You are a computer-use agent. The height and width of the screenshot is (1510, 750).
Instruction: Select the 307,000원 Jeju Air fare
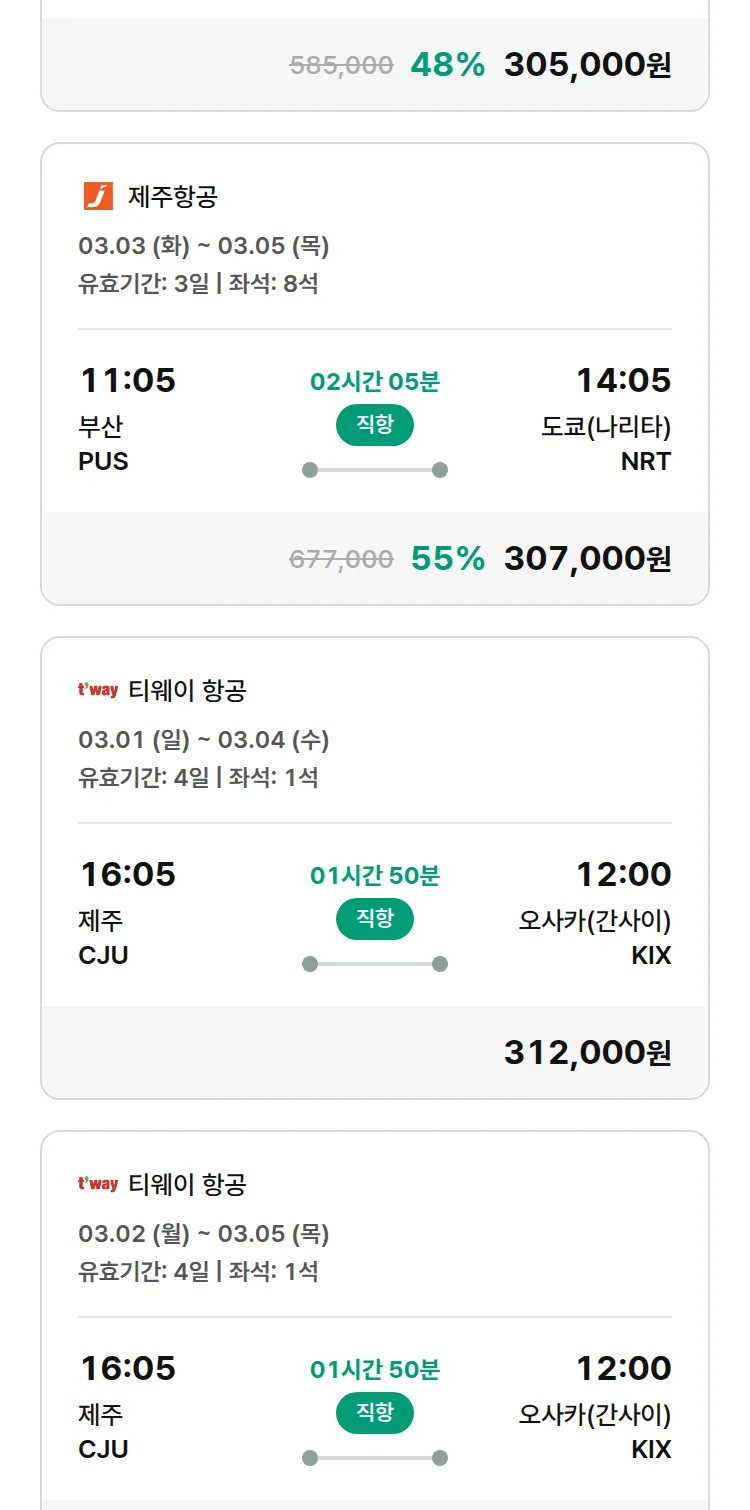[x=587, y=559]
